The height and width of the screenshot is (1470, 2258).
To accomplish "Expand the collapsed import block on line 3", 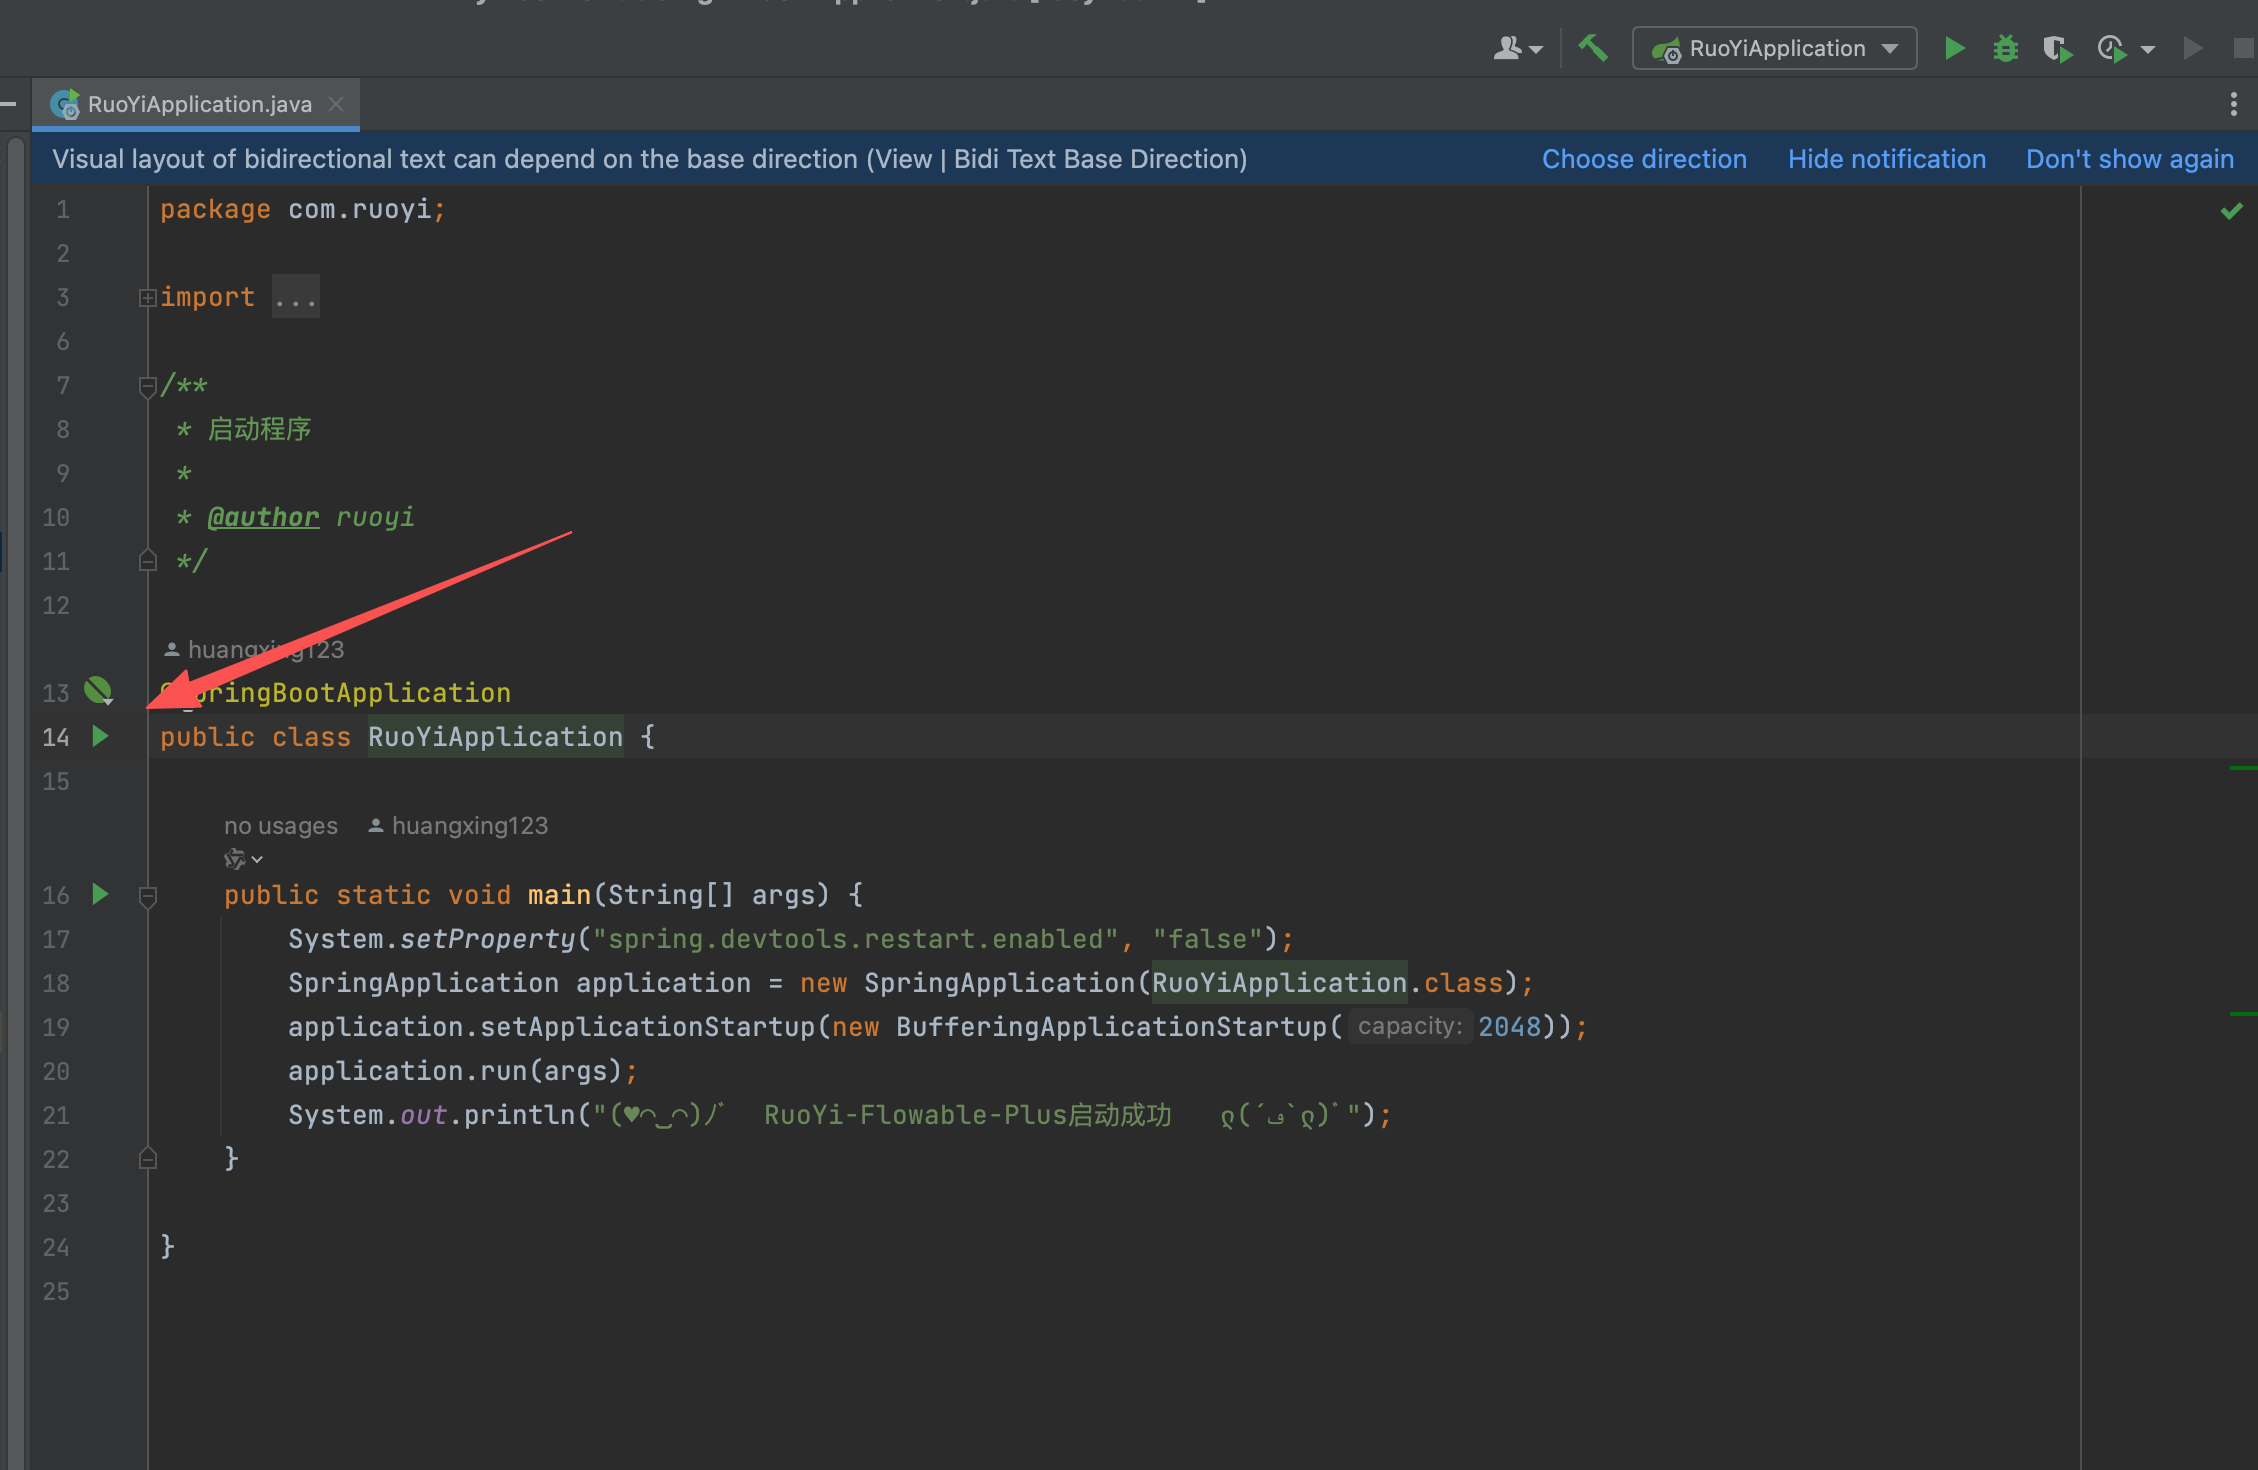I will click(x=147, y=297).
